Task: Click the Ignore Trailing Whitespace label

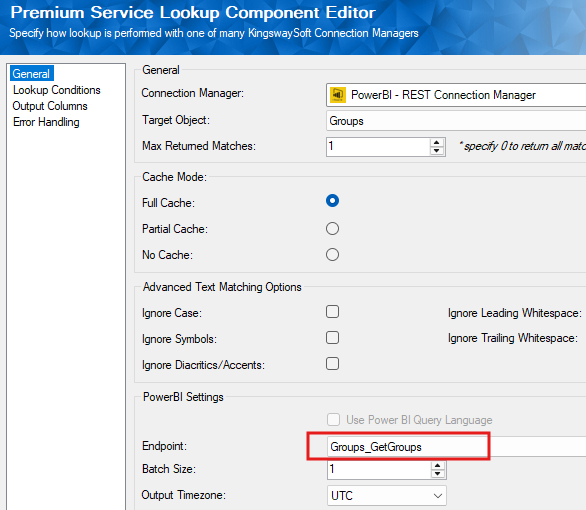Action: 513,338
